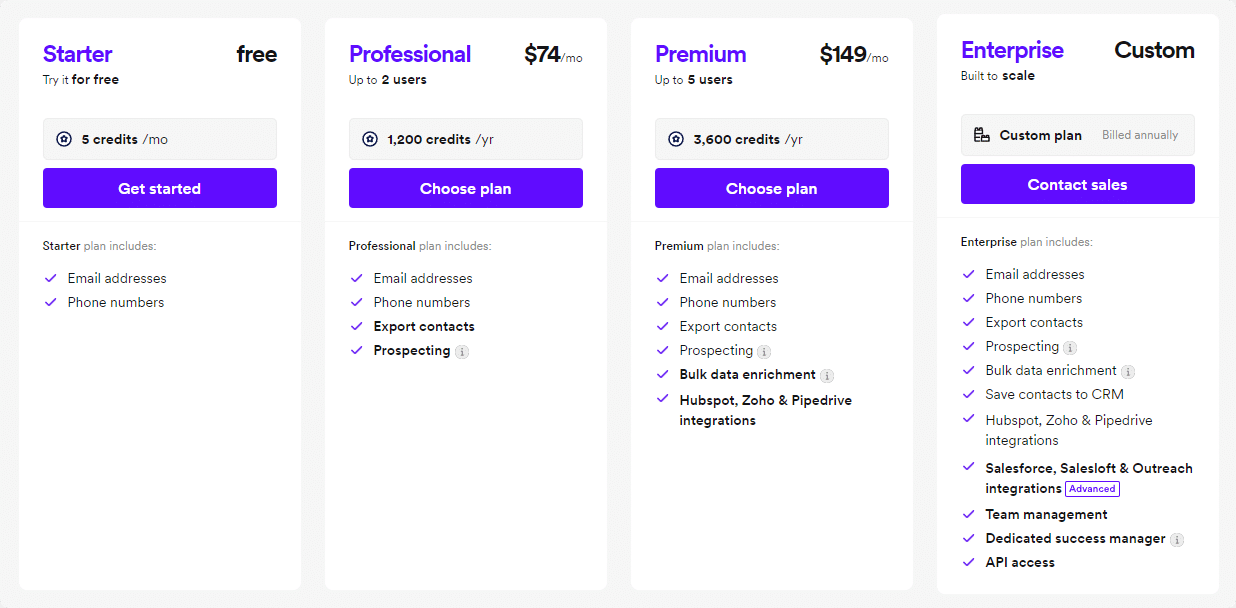The width and height of the screenshot is (1236, 608).
Task: Open the Dedicated success manager info icon
Action: pyautogui.click(x=1179, y=538)
